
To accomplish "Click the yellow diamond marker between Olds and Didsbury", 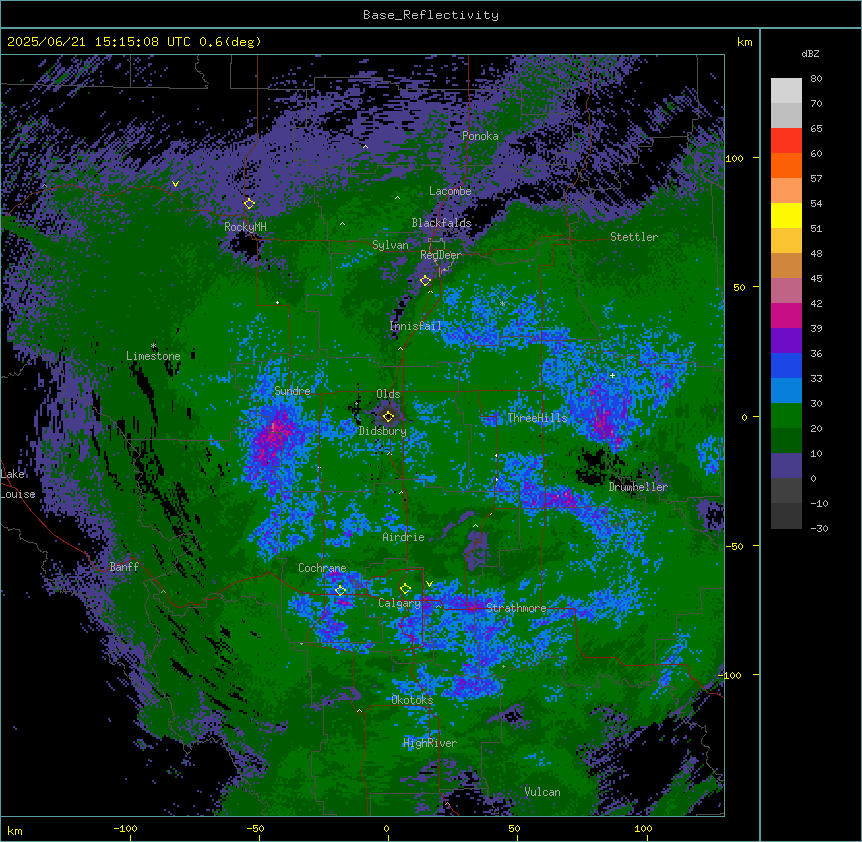I will point(389,417).
